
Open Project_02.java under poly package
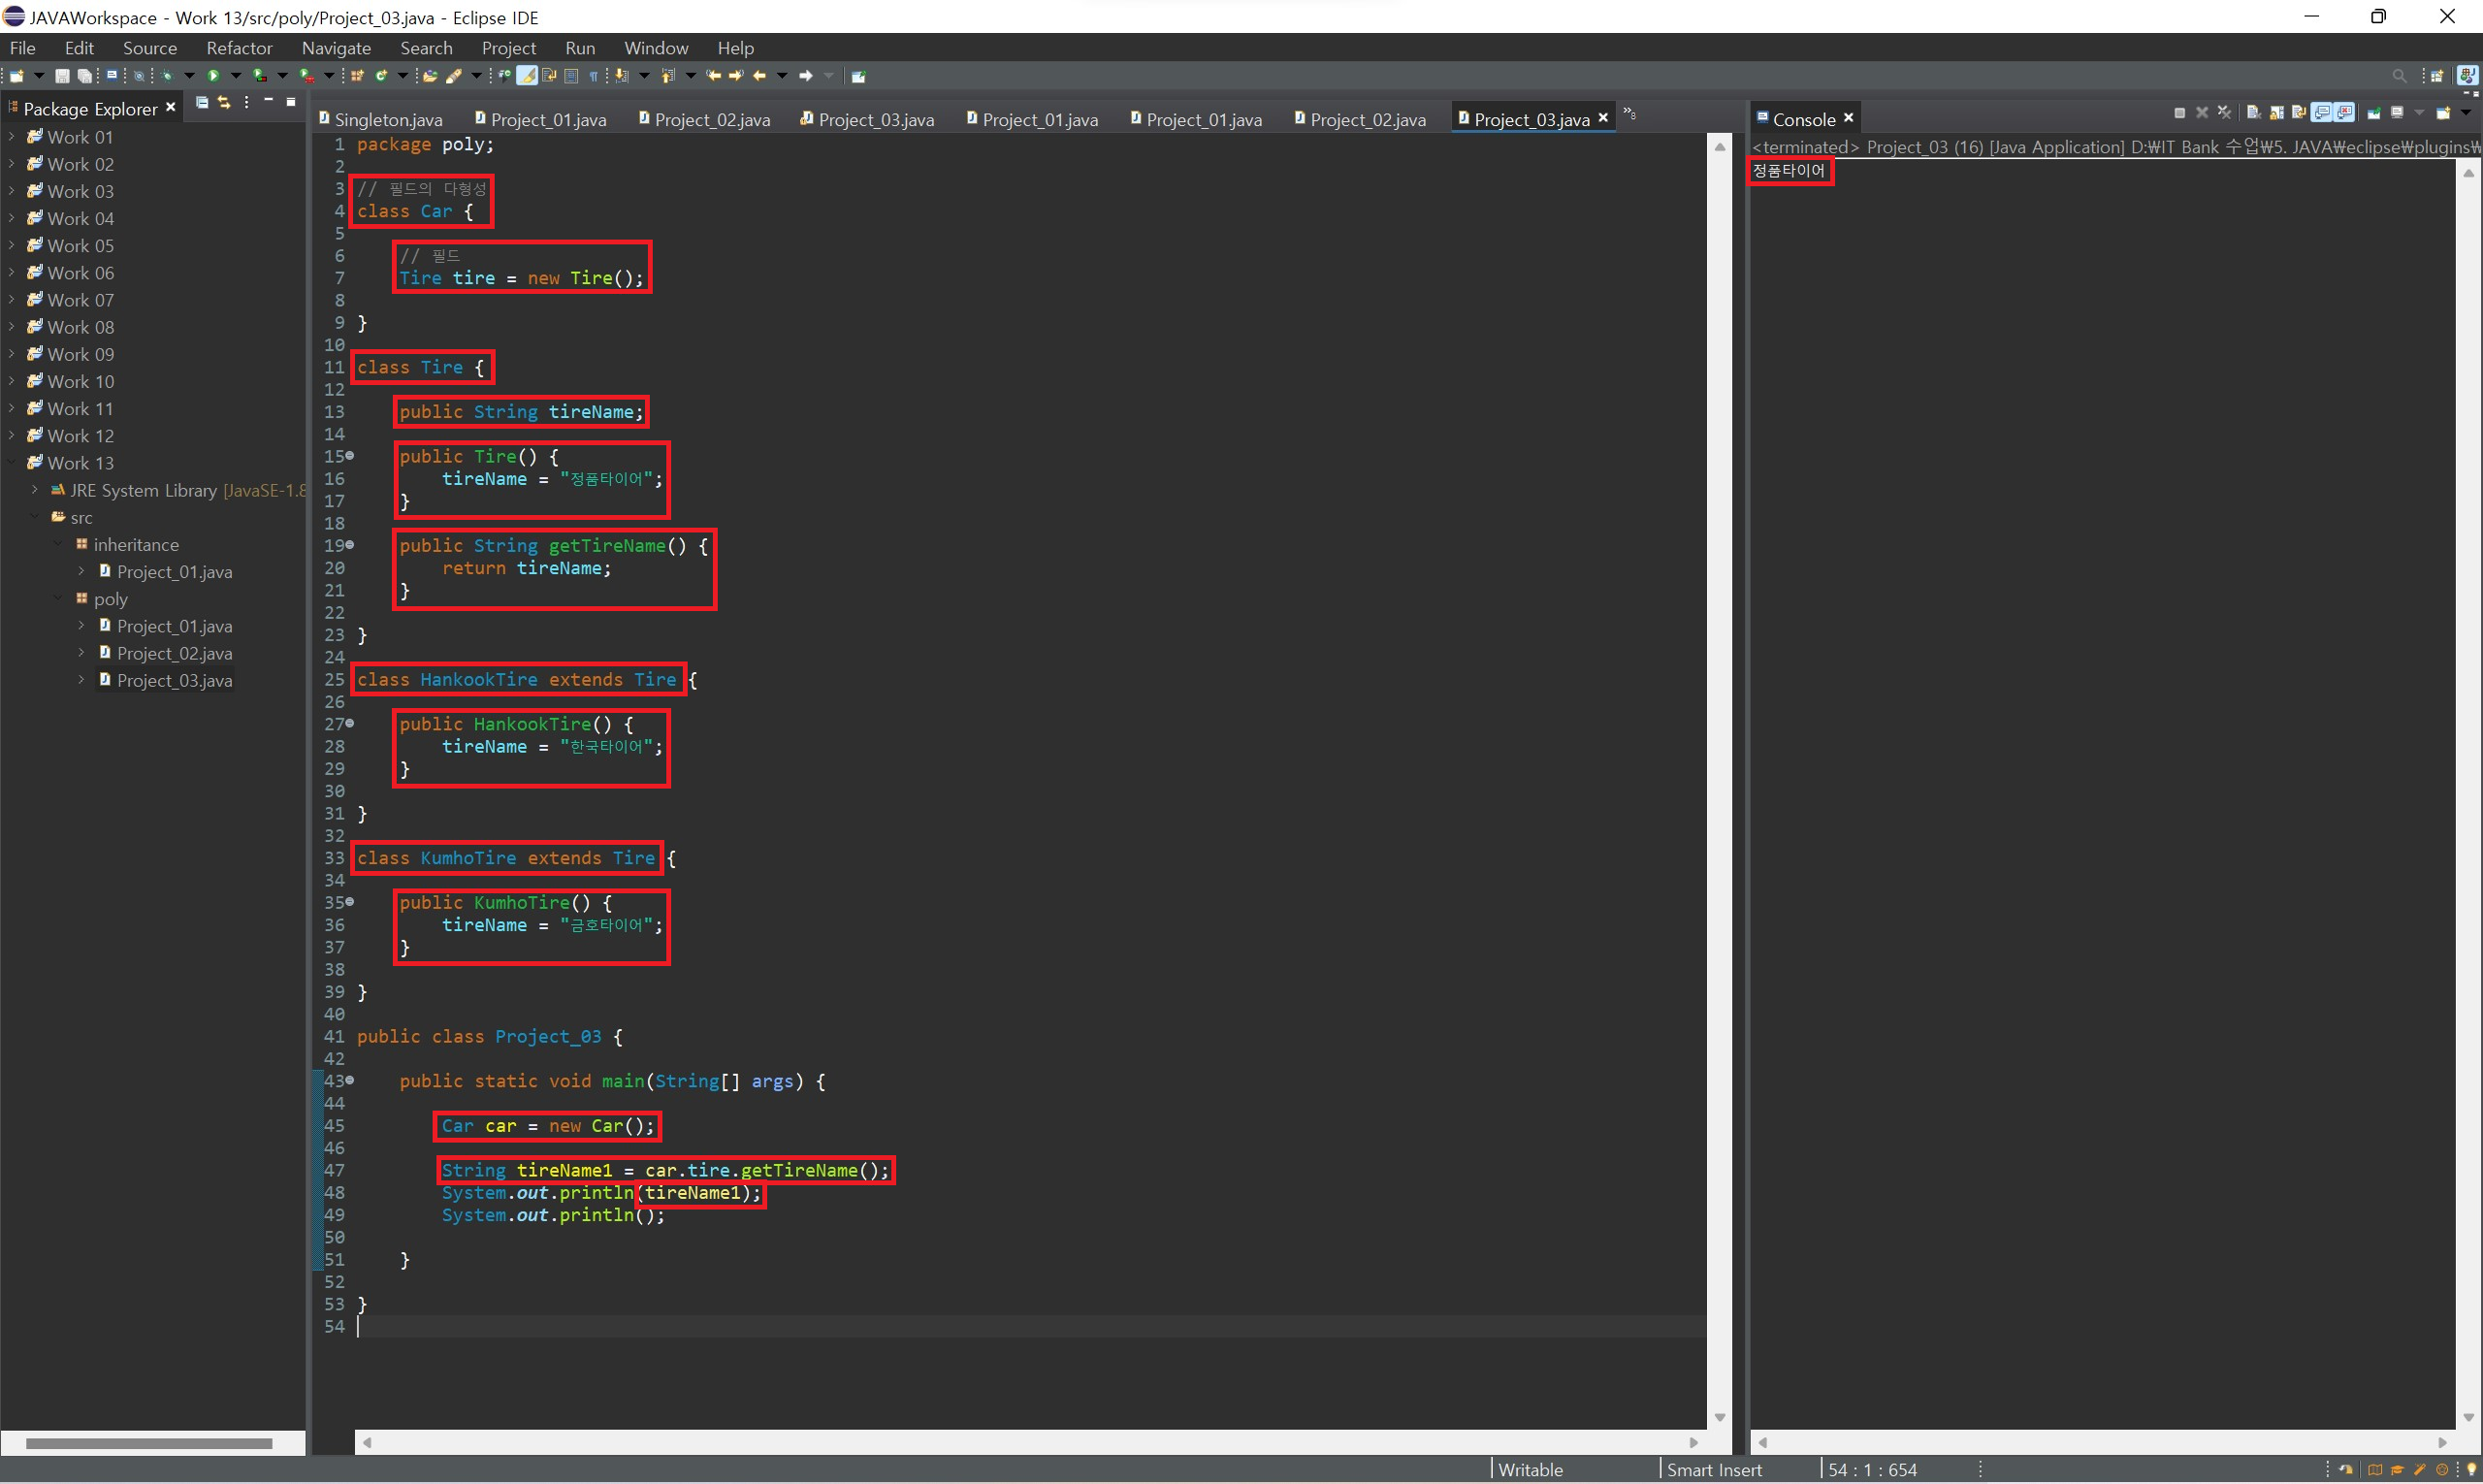174,653
